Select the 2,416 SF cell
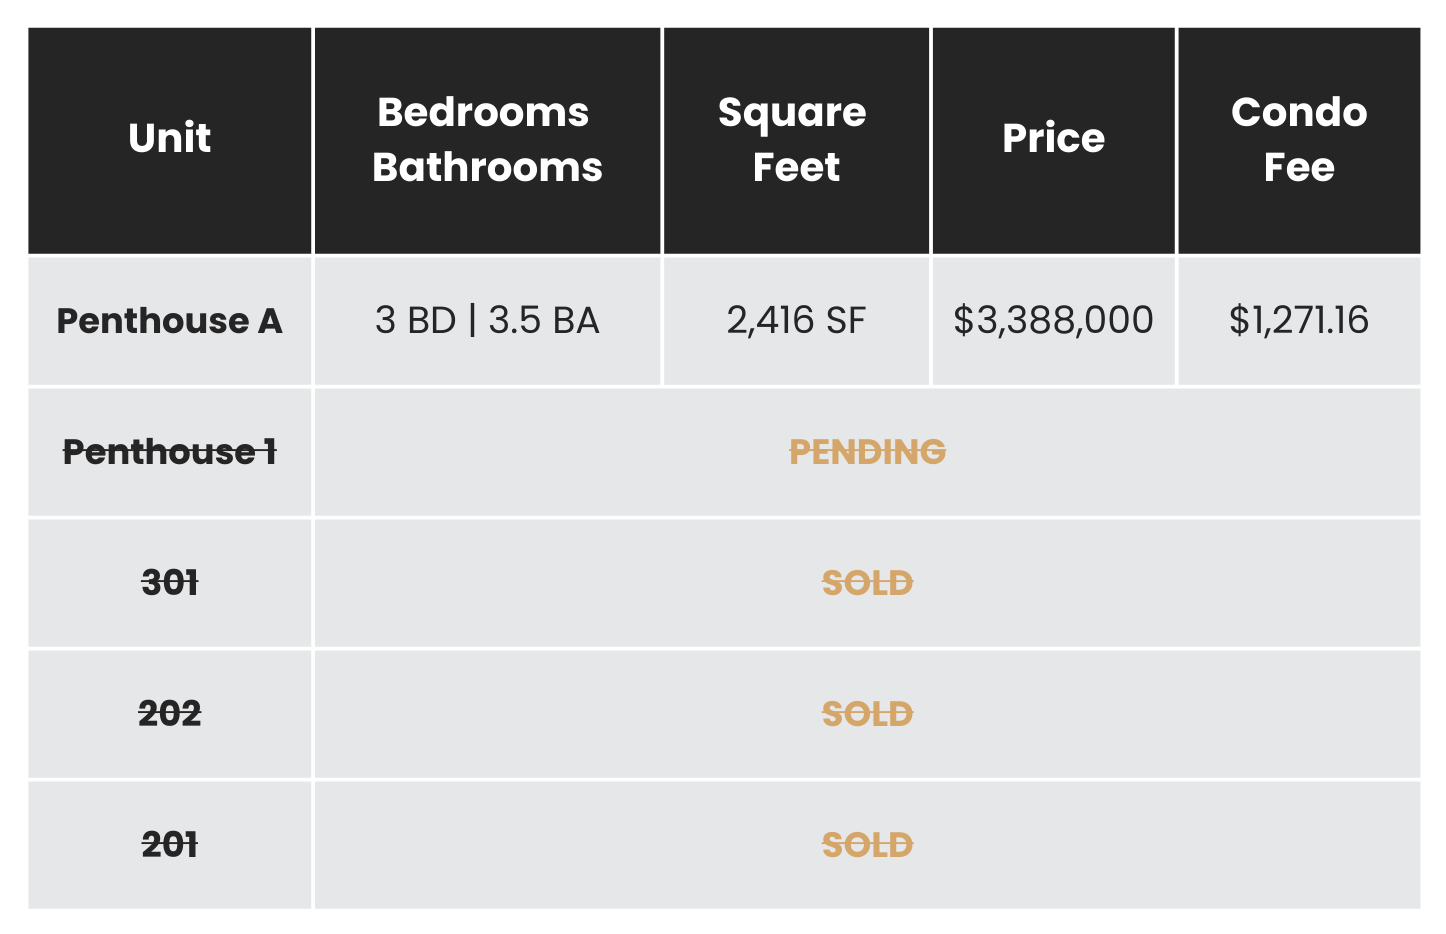Viewport: 1446px width, 934px height. [x=796, y=321]
